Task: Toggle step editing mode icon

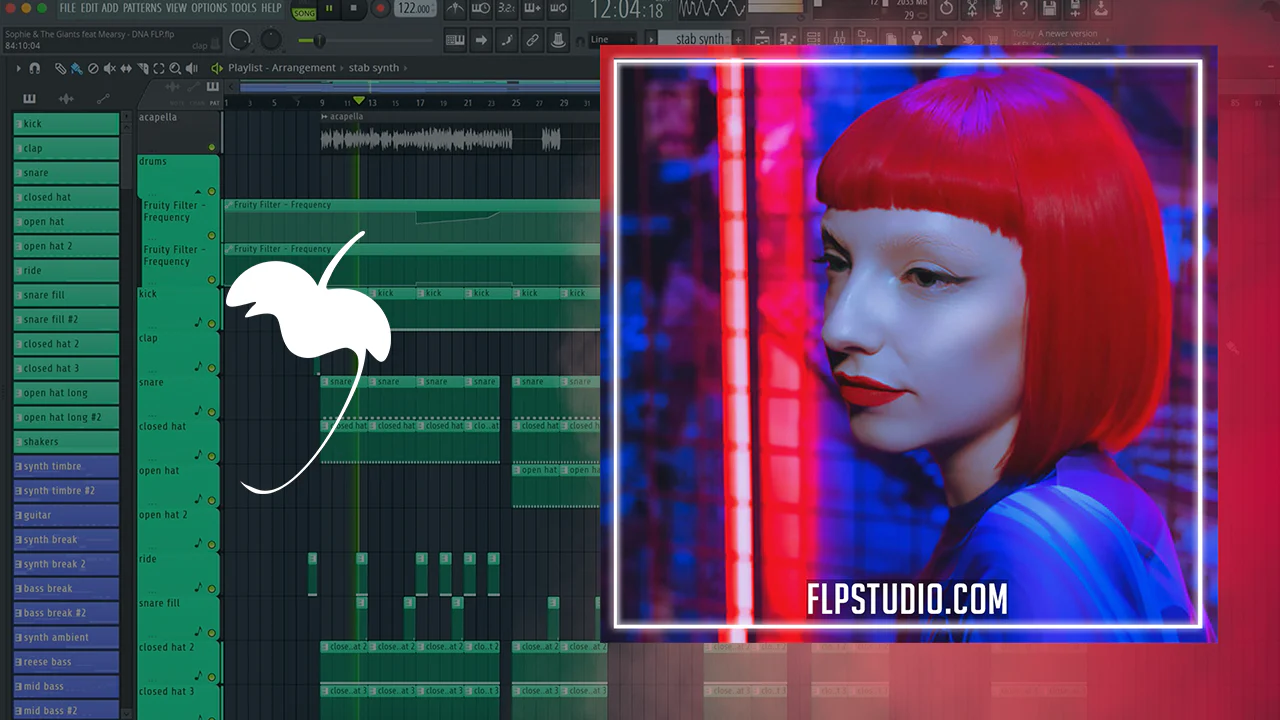Action: 507,41
